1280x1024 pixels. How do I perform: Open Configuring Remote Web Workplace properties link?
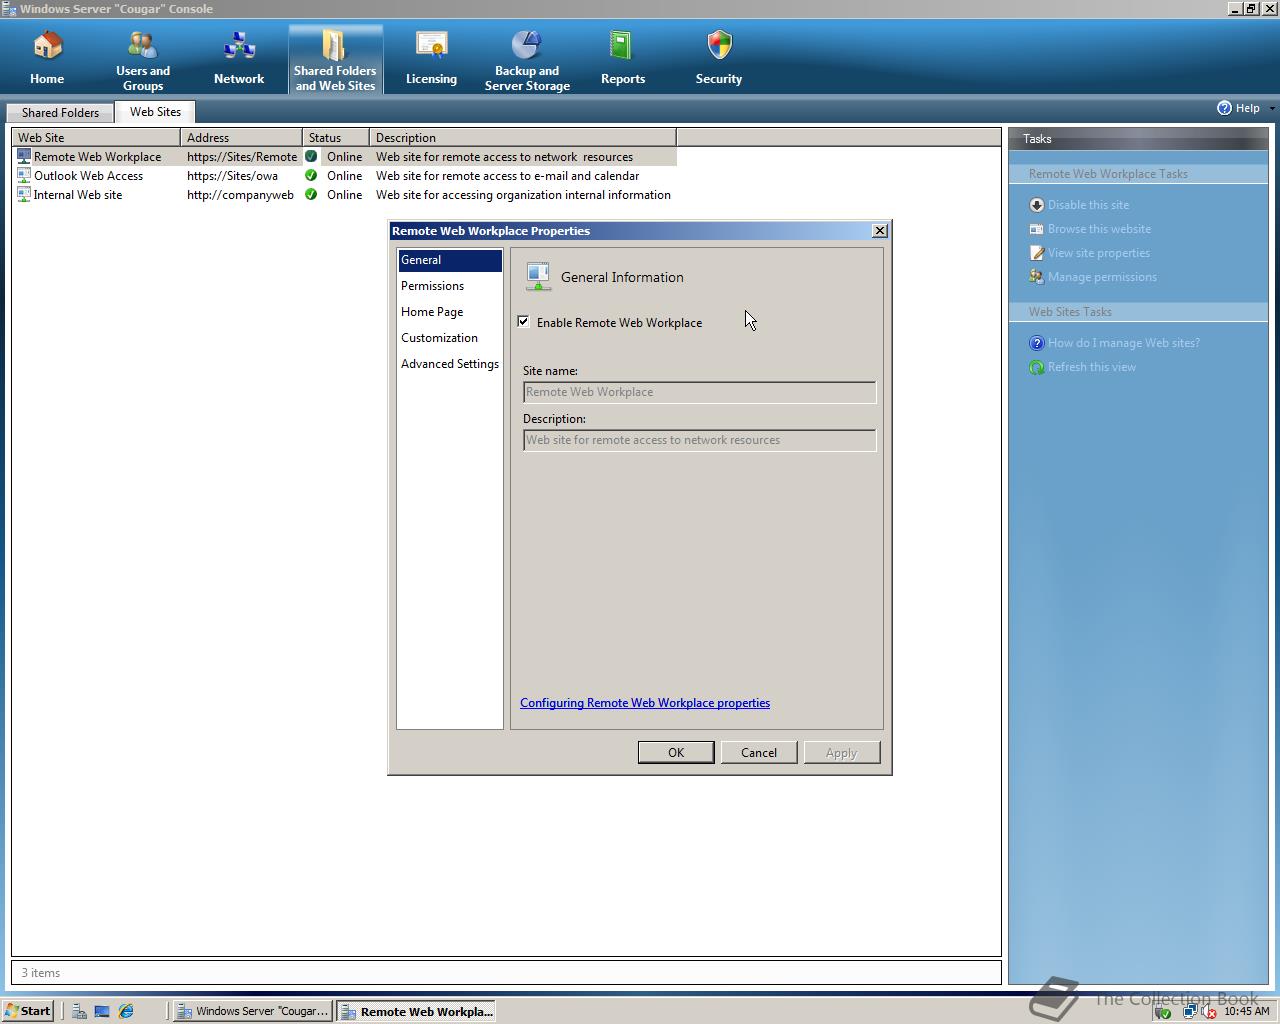point(645,703)
